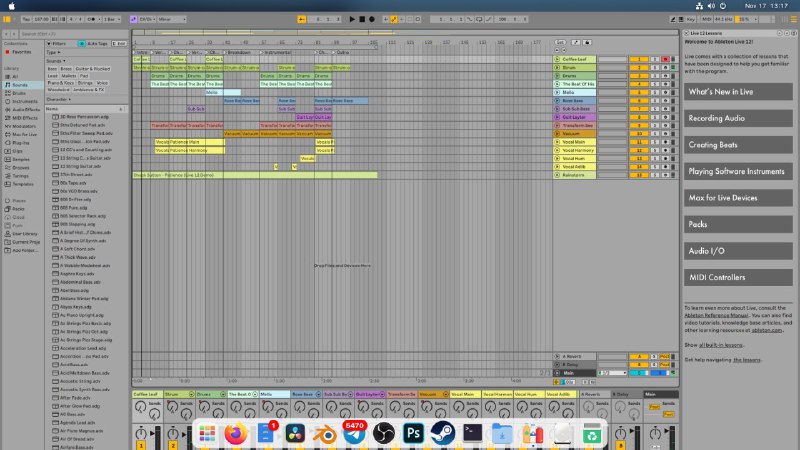Image resolution: width=800 pixels, height=450 pixels.
Task: Toggle the Draw Mode pencil icon
Action: click(x=673, y=19)
